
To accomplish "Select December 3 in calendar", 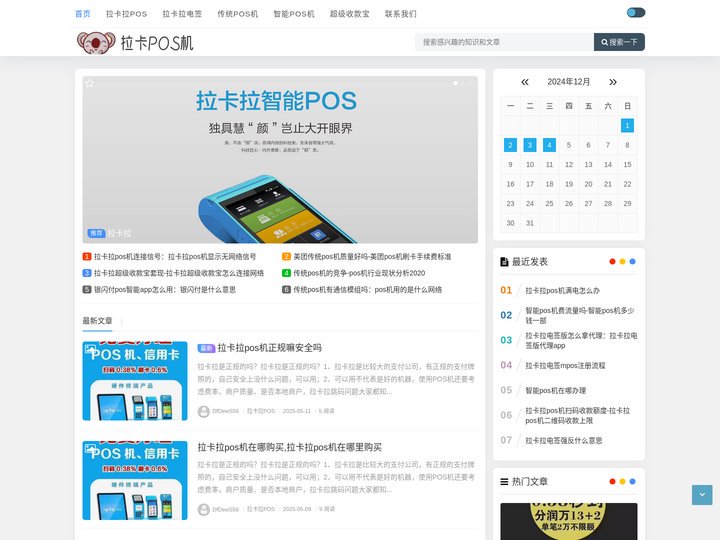I will (529, 145).
